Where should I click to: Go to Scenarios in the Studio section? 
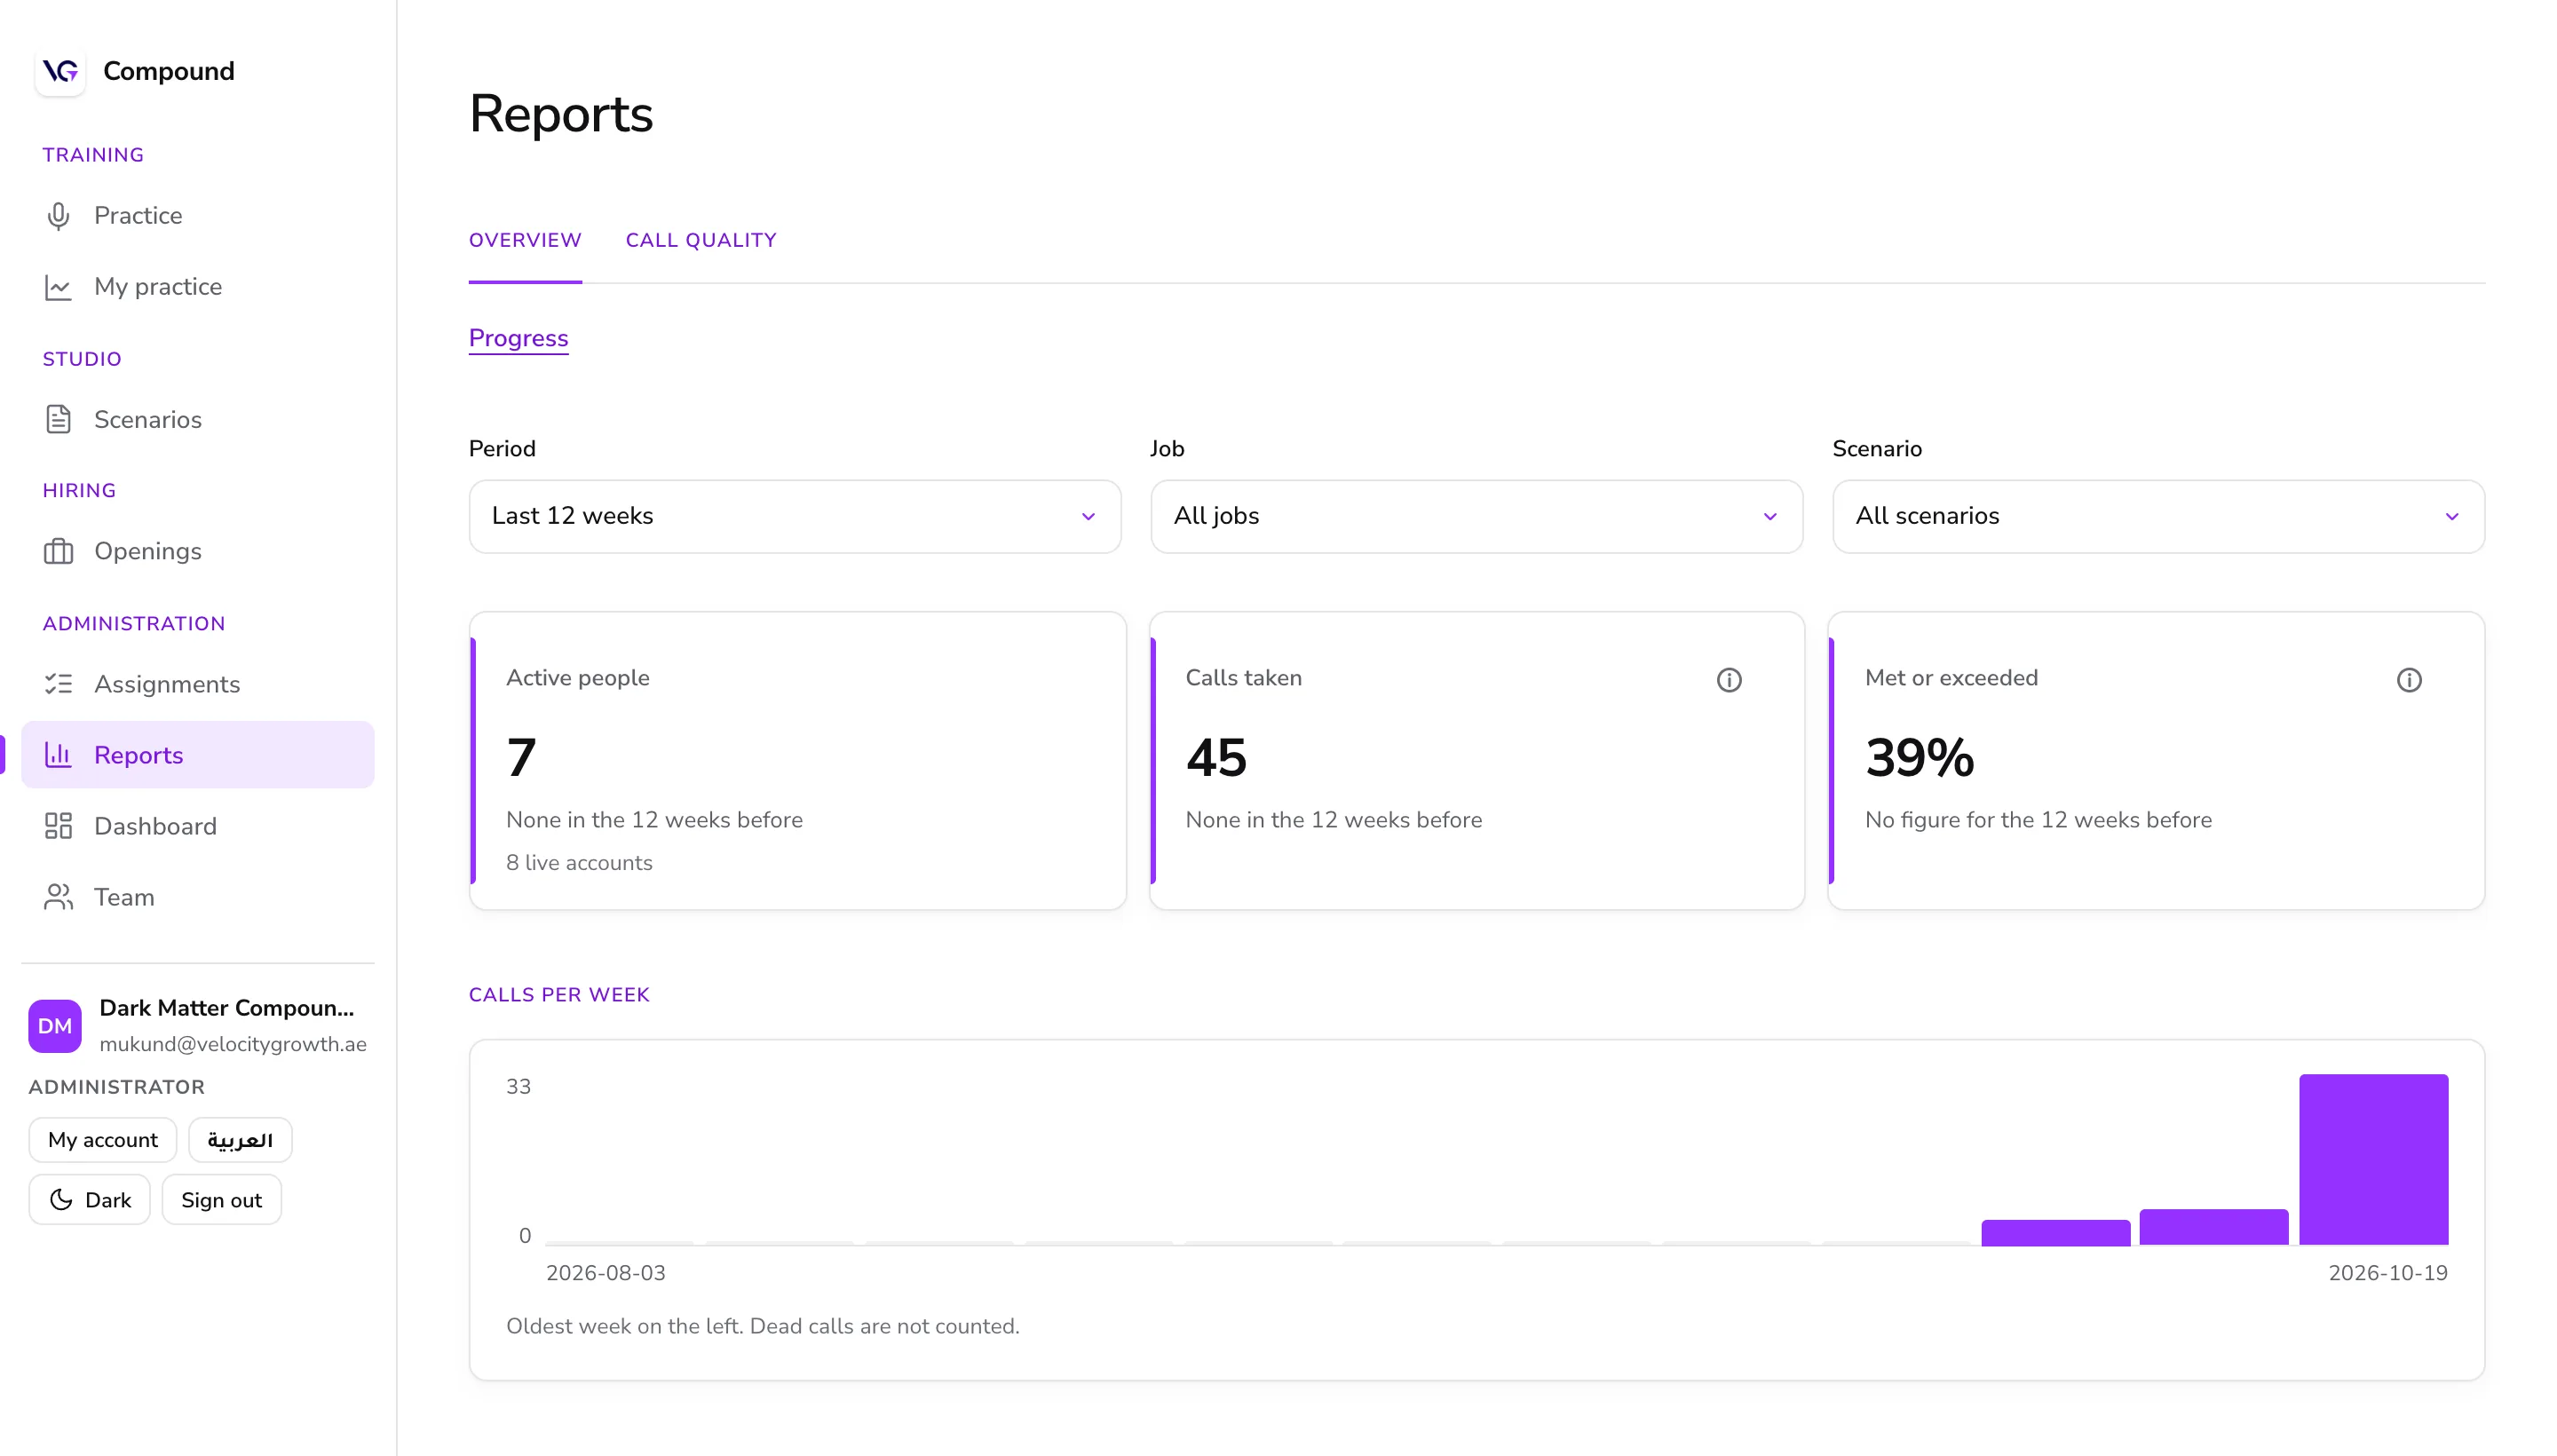click(x=198, y=420)
